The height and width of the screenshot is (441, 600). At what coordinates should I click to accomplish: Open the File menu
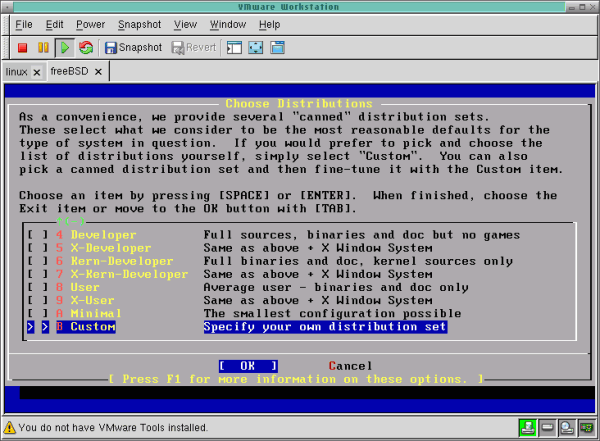coord(24,24)
